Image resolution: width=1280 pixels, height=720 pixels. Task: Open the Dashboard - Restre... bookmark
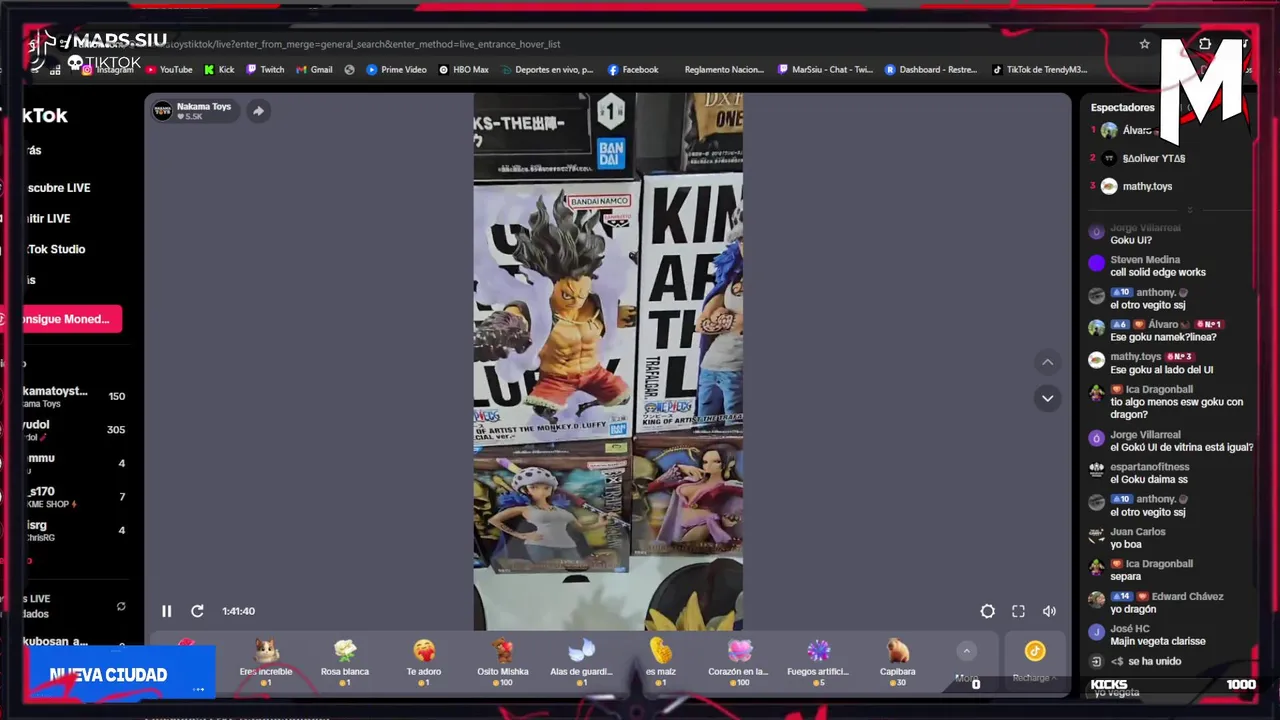(931, 70)
